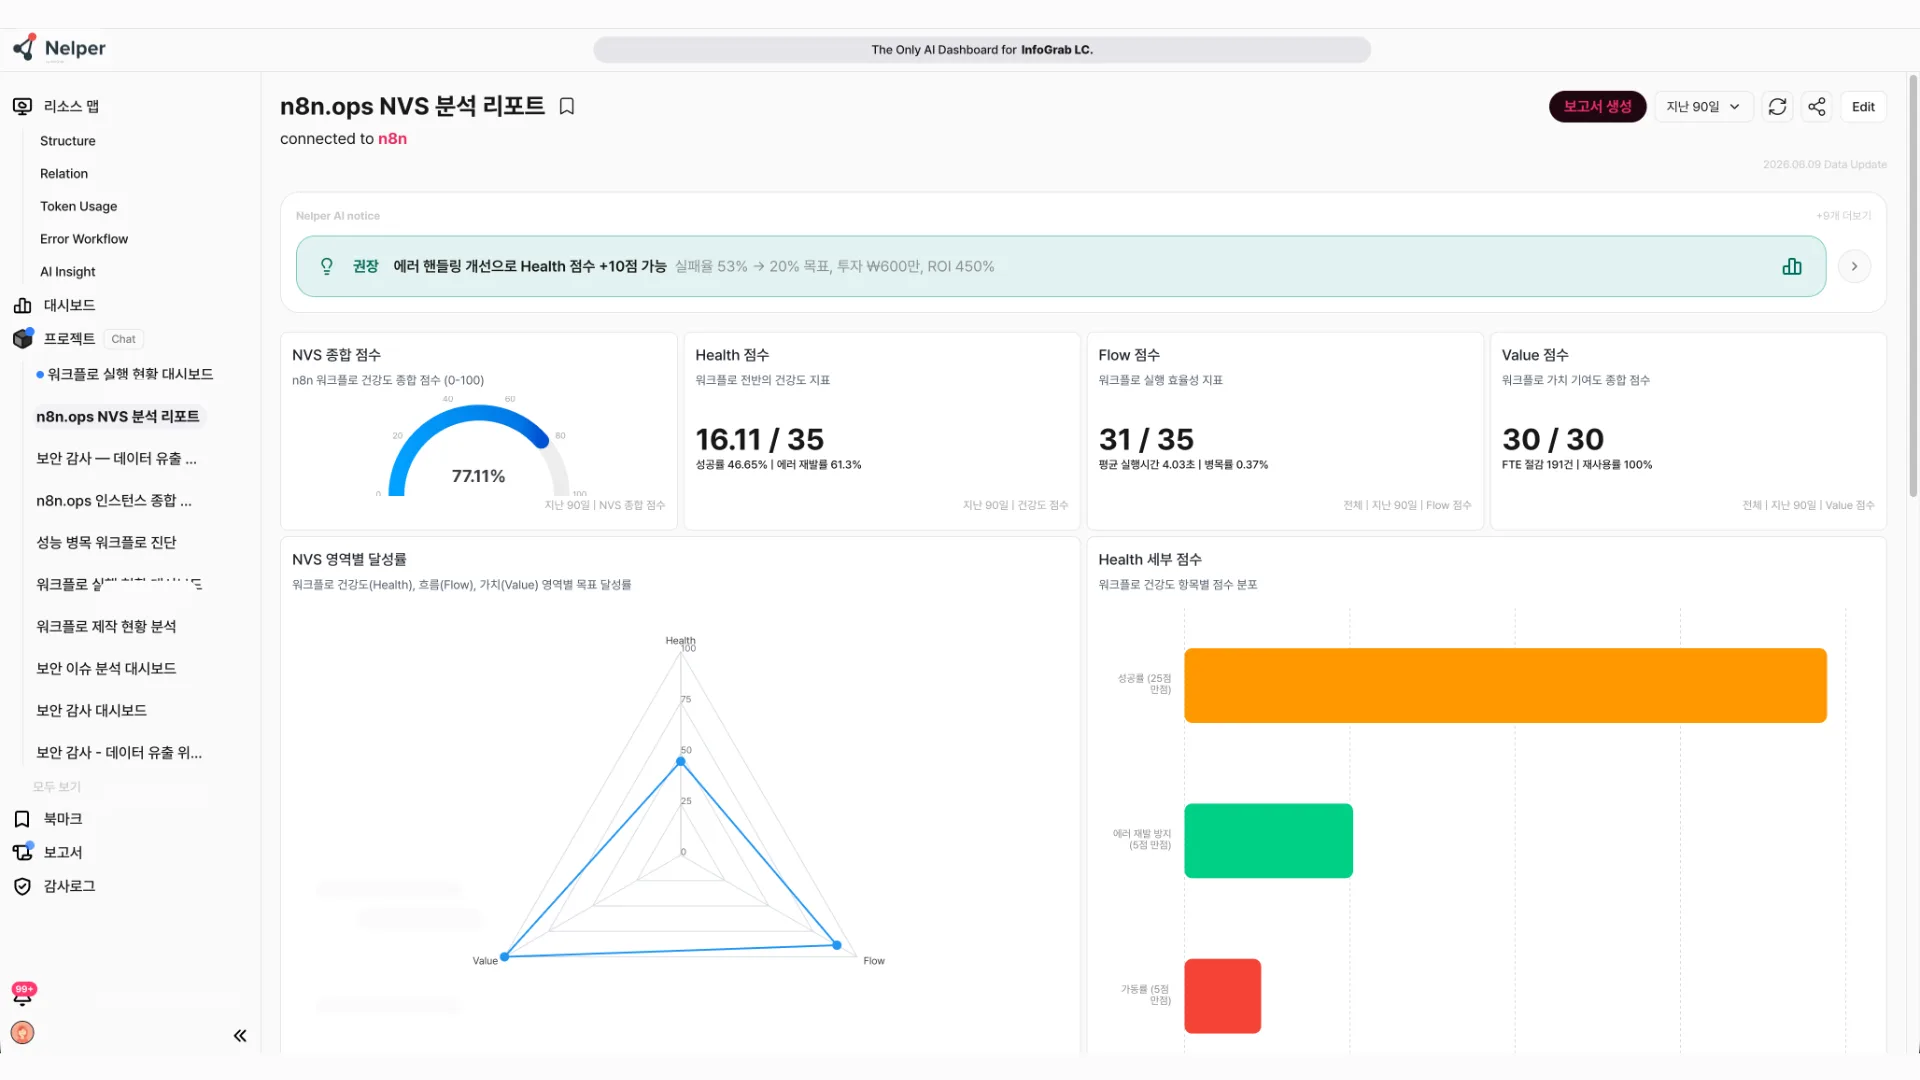
Task: Open Error Workflow page
Action: tap(84, 239)
